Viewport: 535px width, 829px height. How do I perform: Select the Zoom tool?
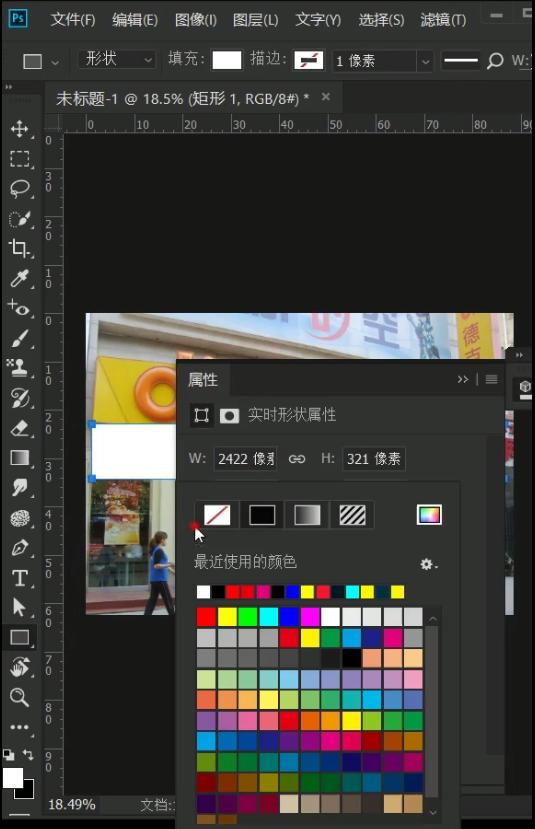pyautogui.click(x=20, y=697)
